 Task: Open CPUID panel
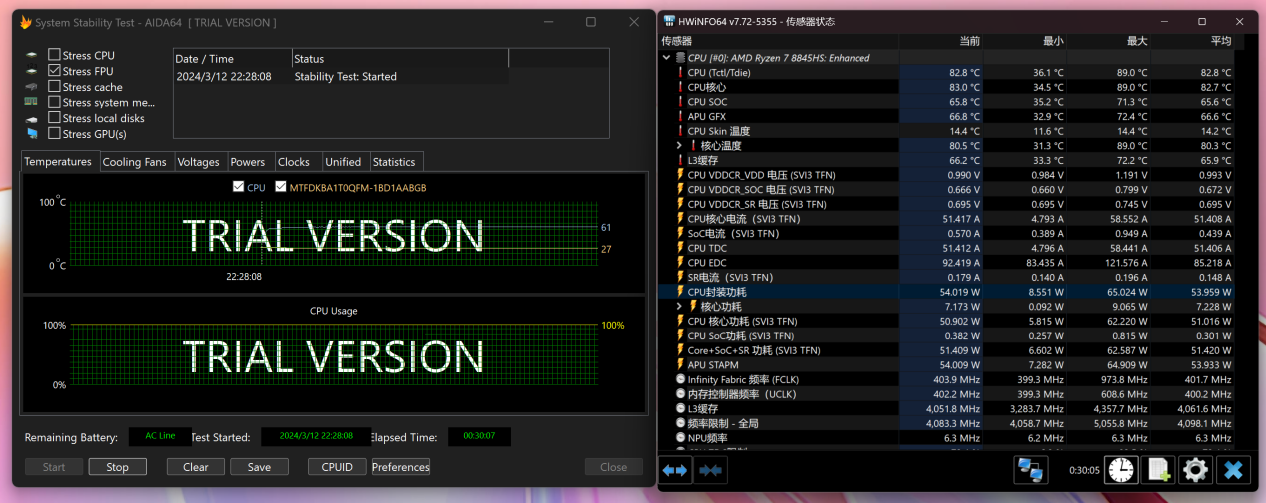[x=337, y=467]
